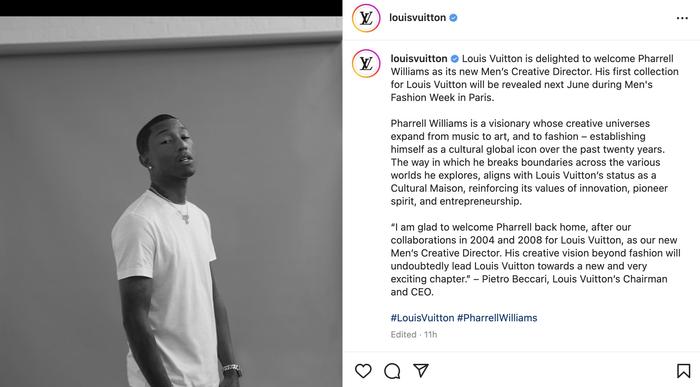Open the #LouisVuitton hashtag
The height and width of the screenshot is (387, 700).
(x=422, y=318)
